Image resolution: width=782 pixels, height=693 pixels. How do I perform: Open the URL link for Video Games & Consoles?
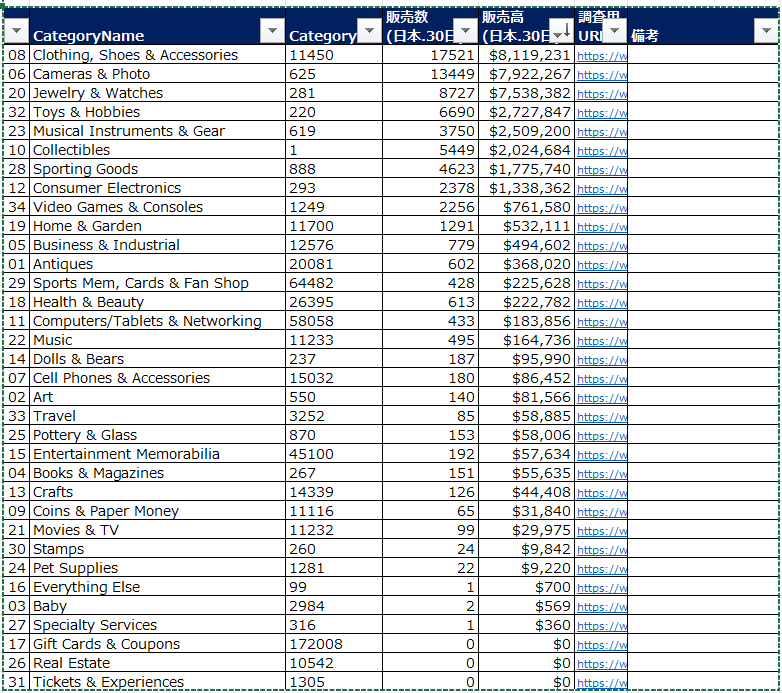[601, 208]
